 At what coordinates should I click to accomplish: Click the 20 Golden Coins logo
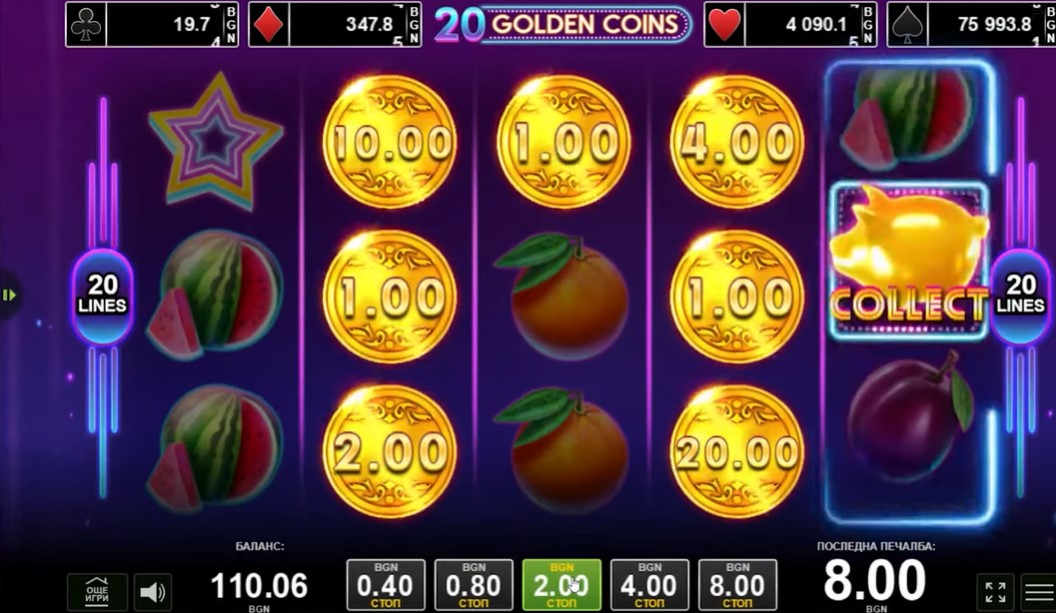click(562, 24)
